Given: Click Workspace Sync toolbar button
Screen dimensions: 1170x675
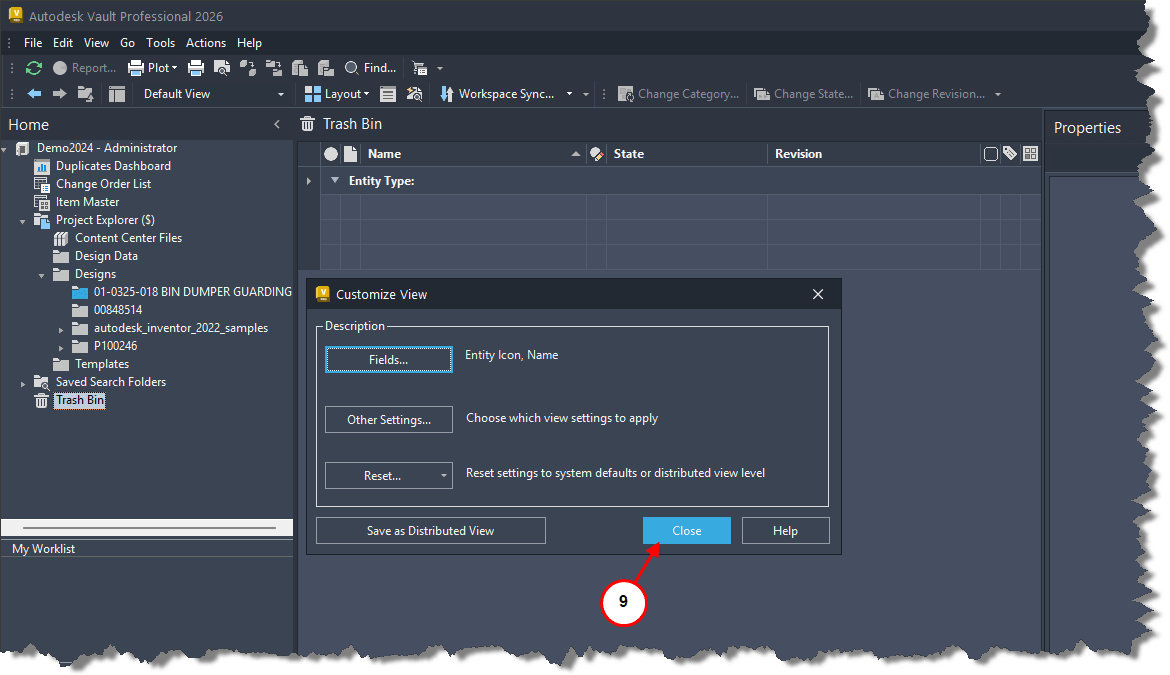Looking at the screenshot, I should click(497, 94).
